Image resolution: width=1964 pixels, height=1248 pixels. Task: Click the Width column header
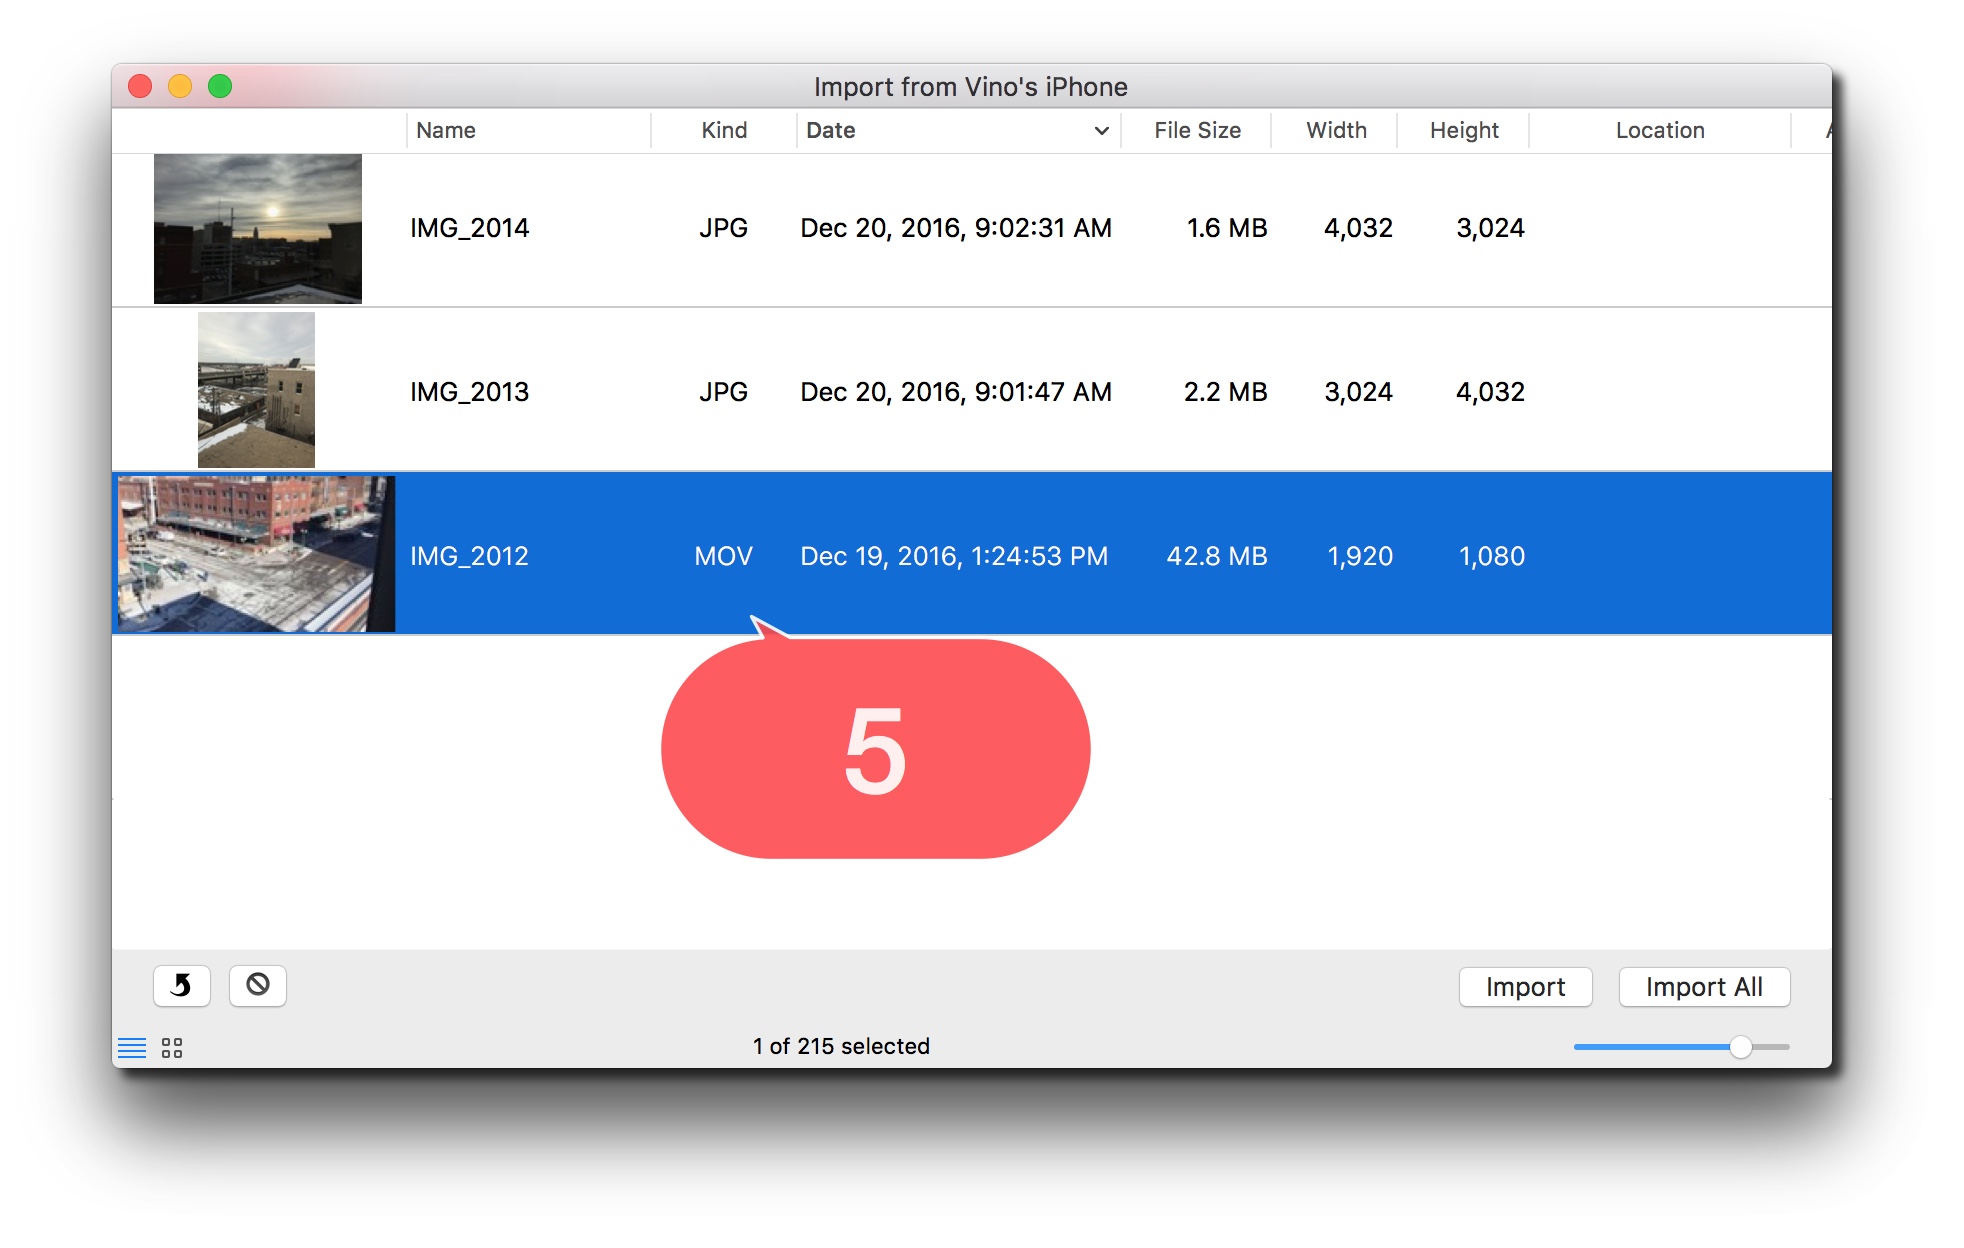pos(1336,131)
